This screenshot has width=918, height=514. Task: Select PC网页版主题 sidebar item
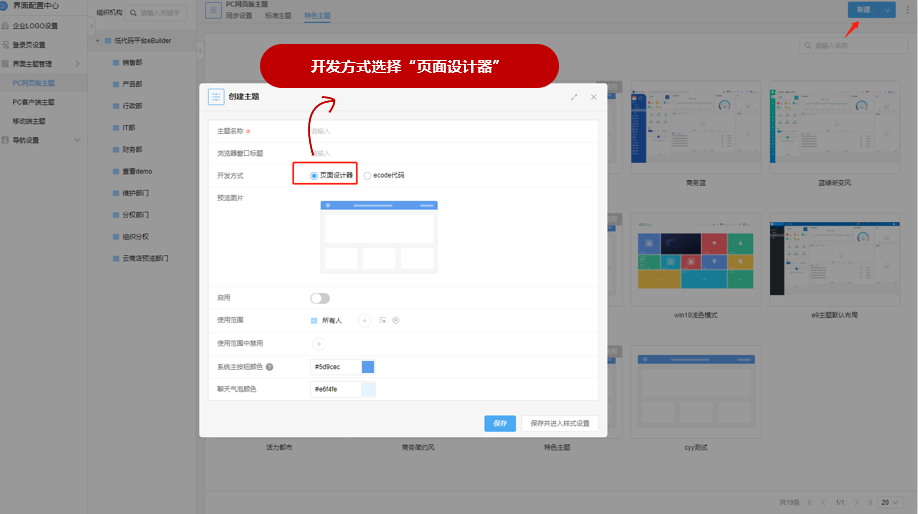coord(33,83)
